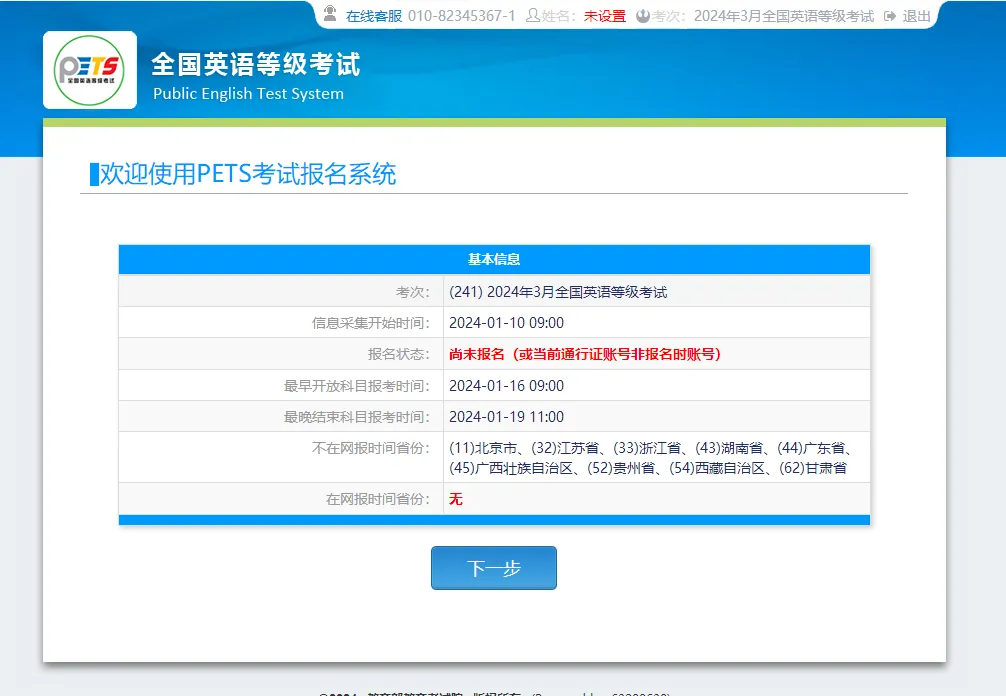Click the red 无 value
This screenshot has width=1006, height=696.
456,499
